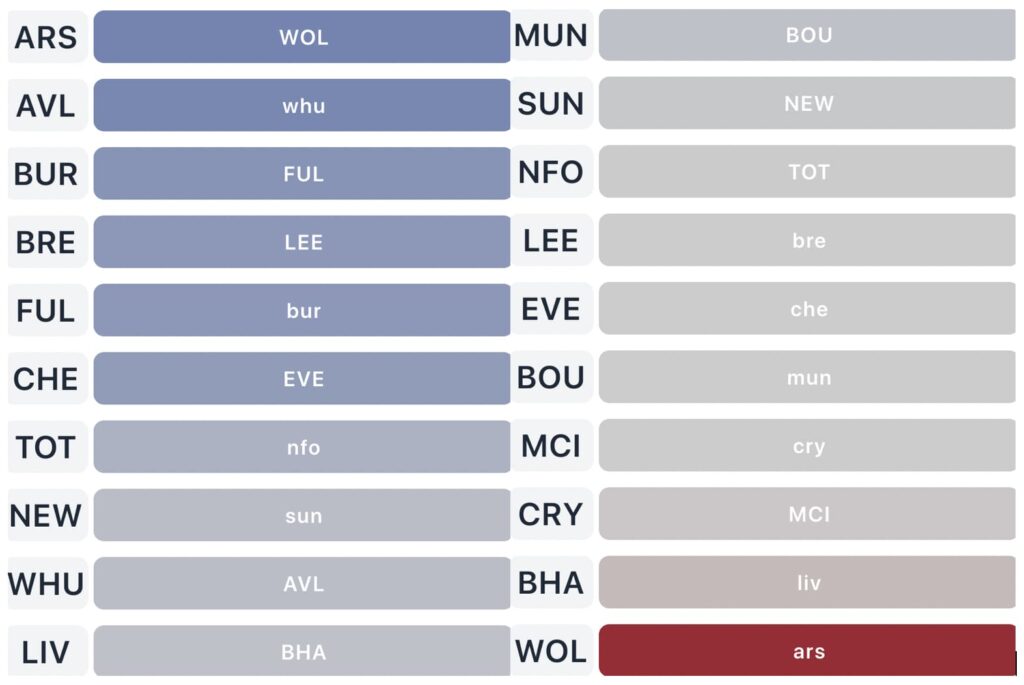Click the nfo fixture bar beside TOT
This screenshot has height=685, width=1024.
tap(302, 447)
